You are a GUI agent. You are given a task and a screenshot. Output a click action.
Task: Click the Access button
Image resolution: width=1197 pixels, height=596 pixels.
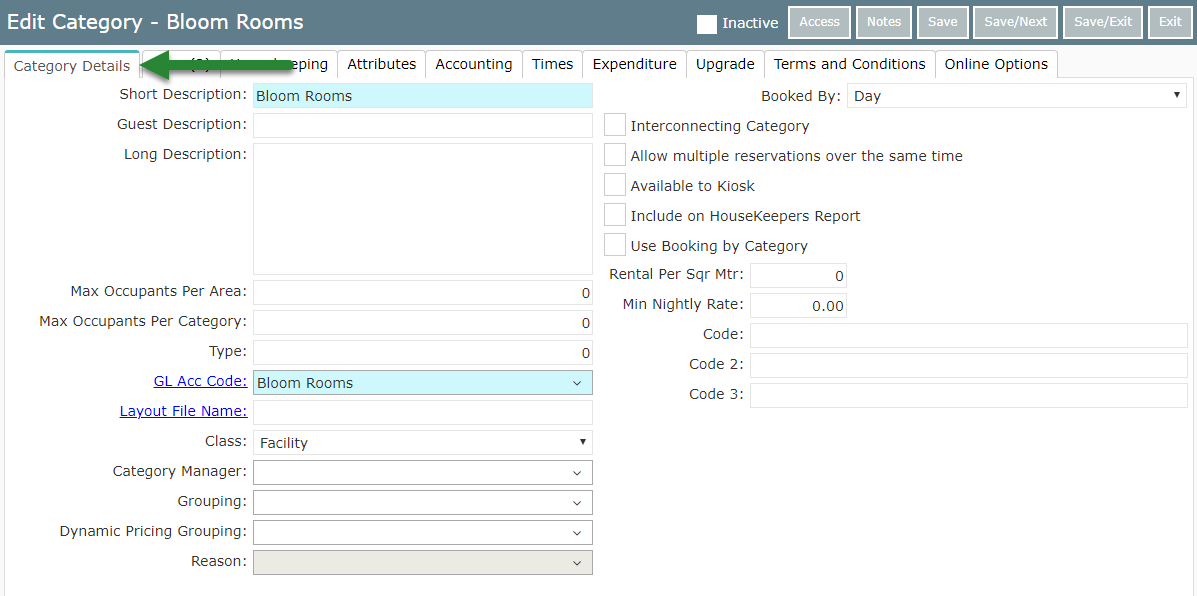820,22
